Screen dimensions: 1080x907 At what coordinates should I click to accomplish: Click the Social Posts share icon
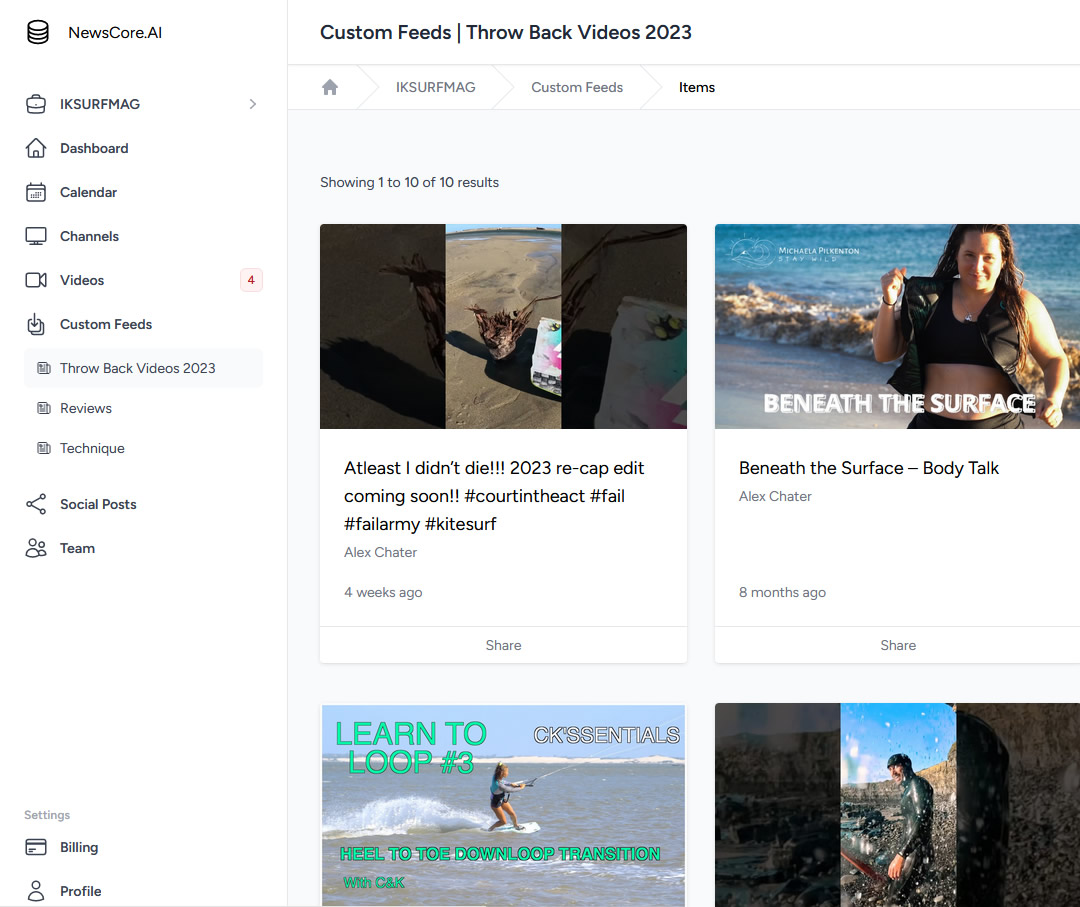coord(36,504)
